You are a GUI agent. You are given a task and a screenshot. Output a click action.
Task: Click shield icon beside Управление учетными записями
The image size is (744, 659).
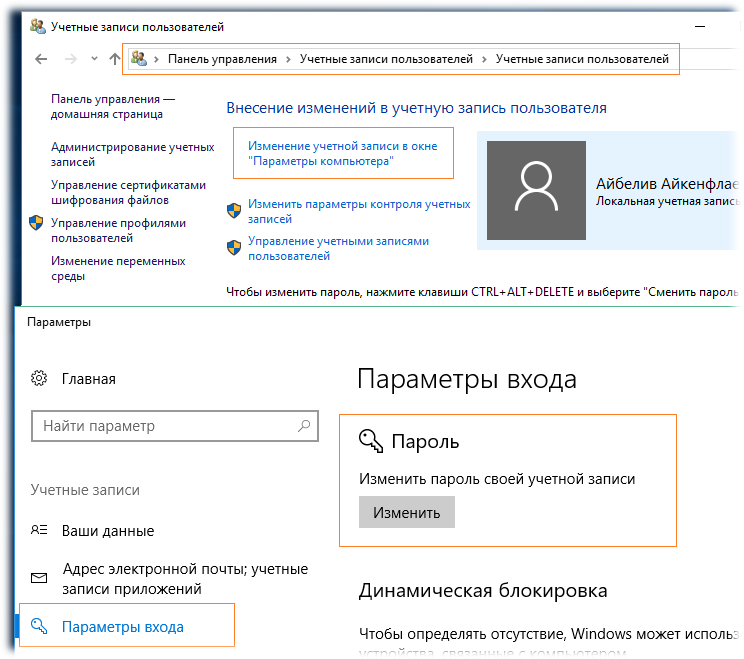pyautogui.click(x=234, y=247)
